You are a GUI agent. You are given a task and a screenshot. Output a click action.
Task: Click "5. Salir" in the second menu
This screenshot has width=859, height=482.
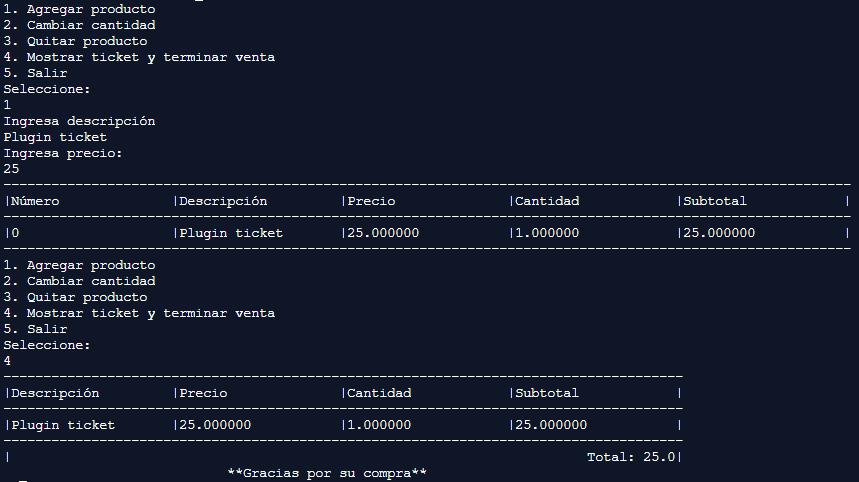pyautogui.click(x=35, y=329)
